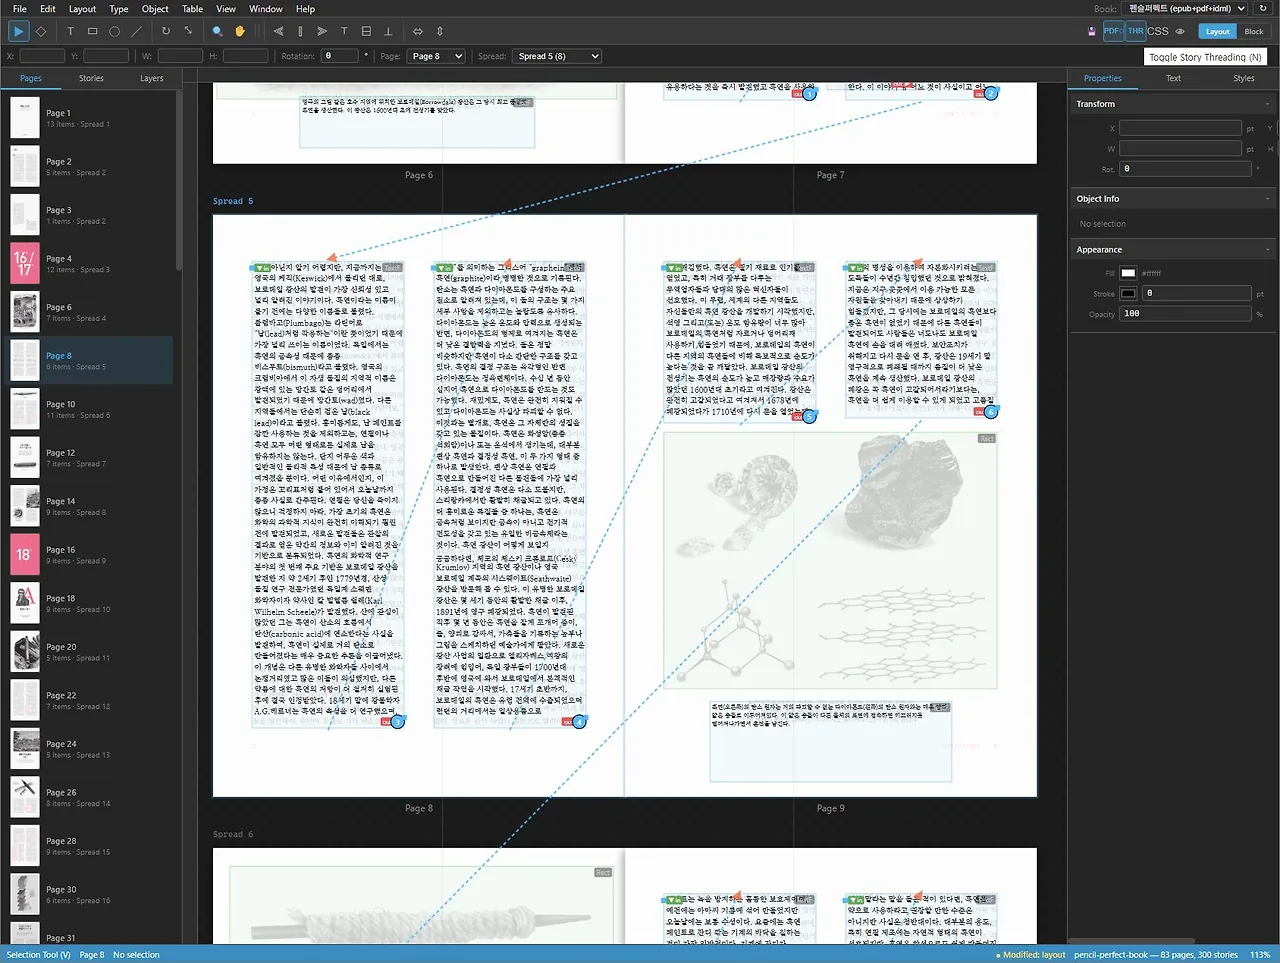Open the Object menu
This screenshot has width=1280, height=963.
[x=156, y=9]
